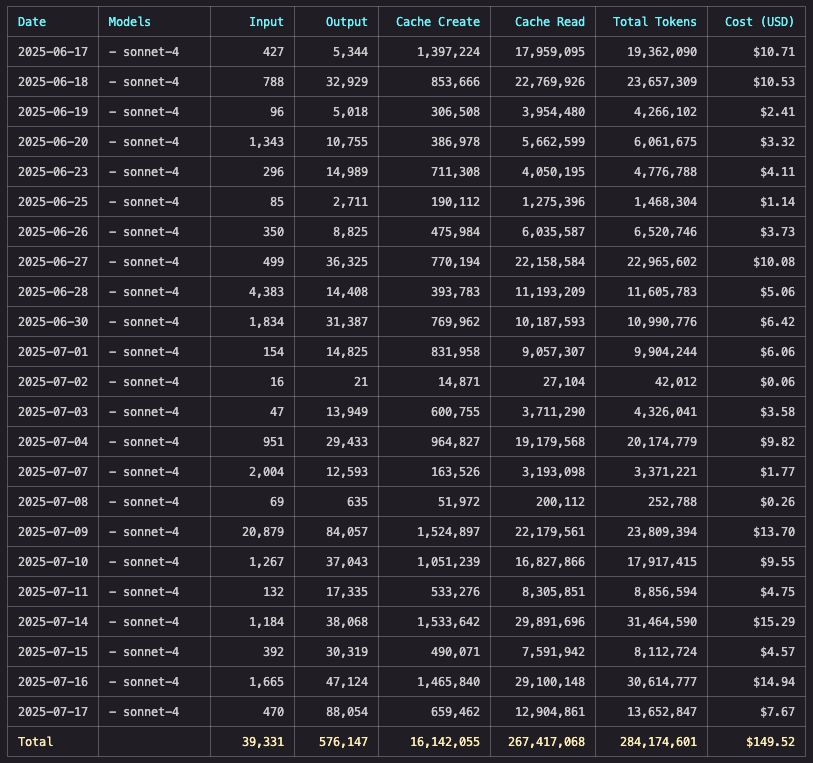The width and height of the screenshot is (813, 763).
Task: Click the date 2025-06-30
Action: pyautogui.click(x=53, y=322)
